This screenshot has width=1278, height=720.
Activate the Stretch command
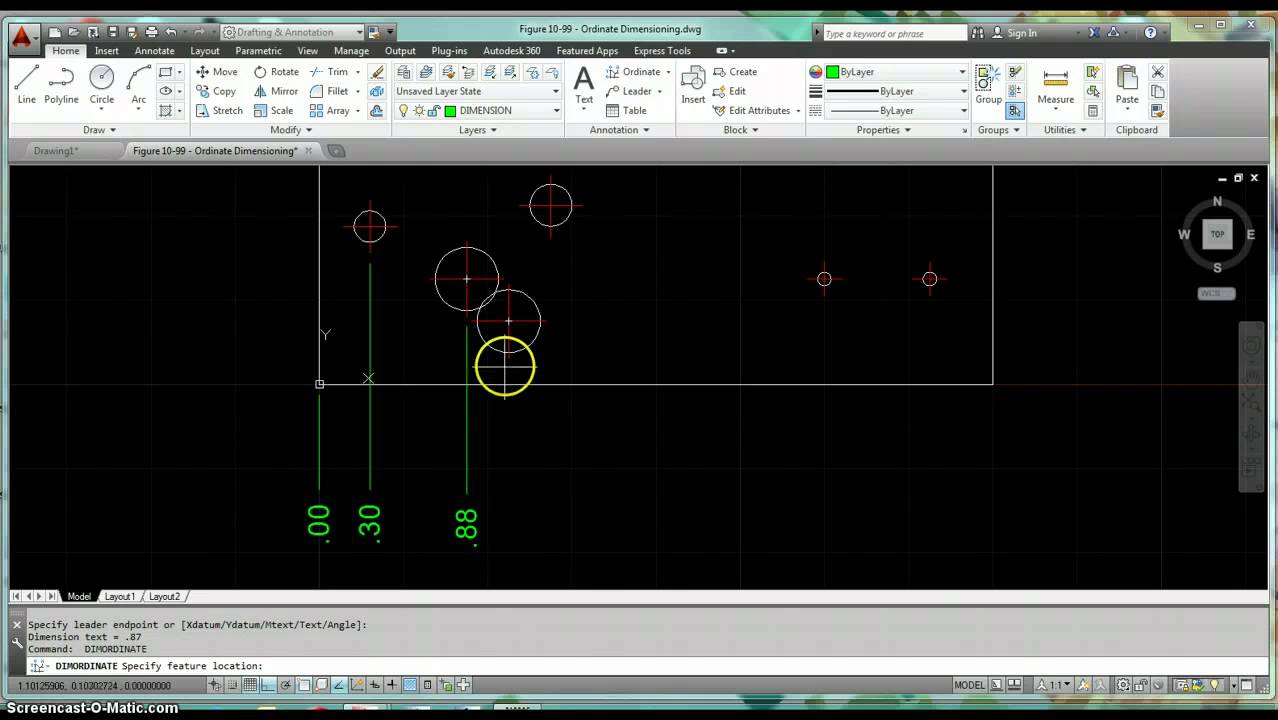(x=219, y=110)
